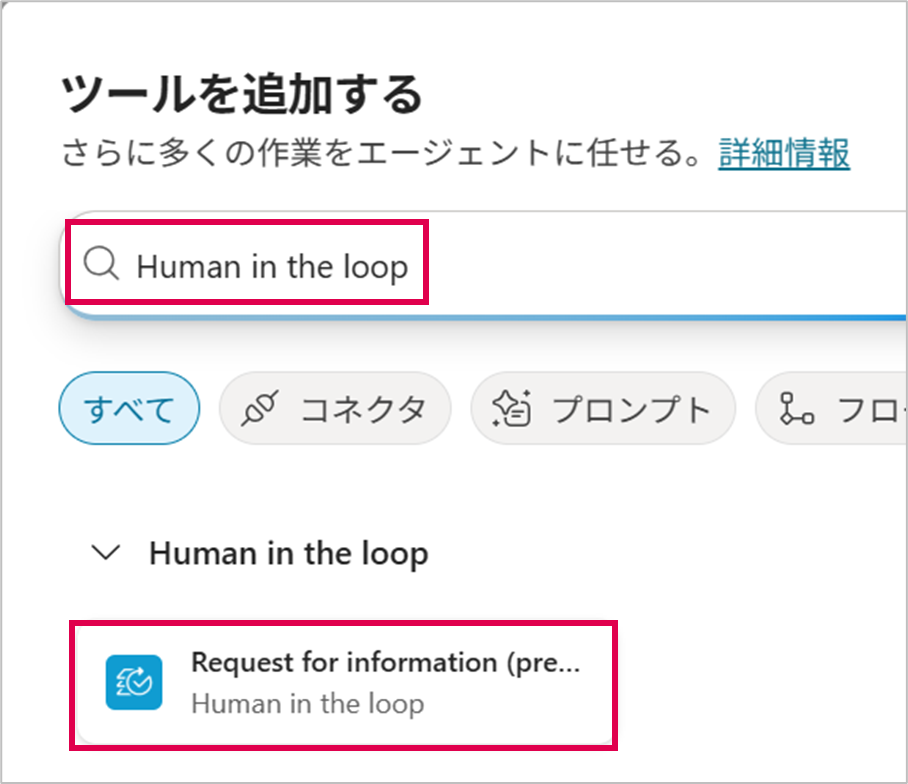Switch to the プロンプト filter
908x784 pixels.
point(603,408)
